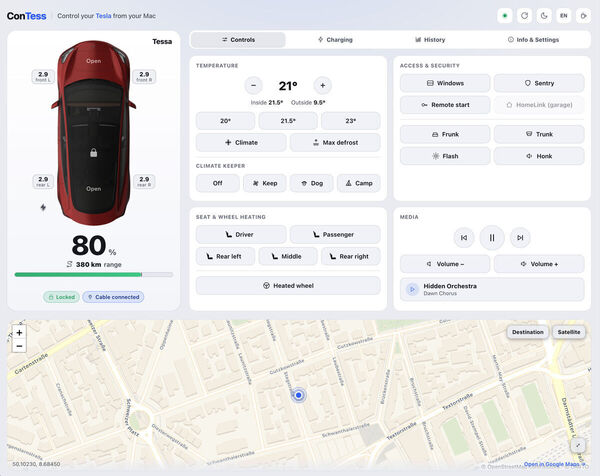600x476 pixels.
Task: Click rear R tire pressure badge
Action: click(x=144, y=181)
